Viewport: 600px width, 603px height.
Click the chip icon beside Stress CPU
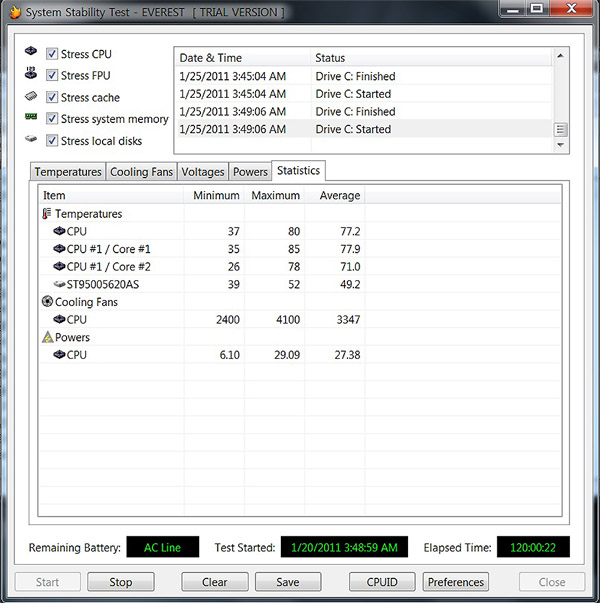pyautogui.click(x=31, y=51)
